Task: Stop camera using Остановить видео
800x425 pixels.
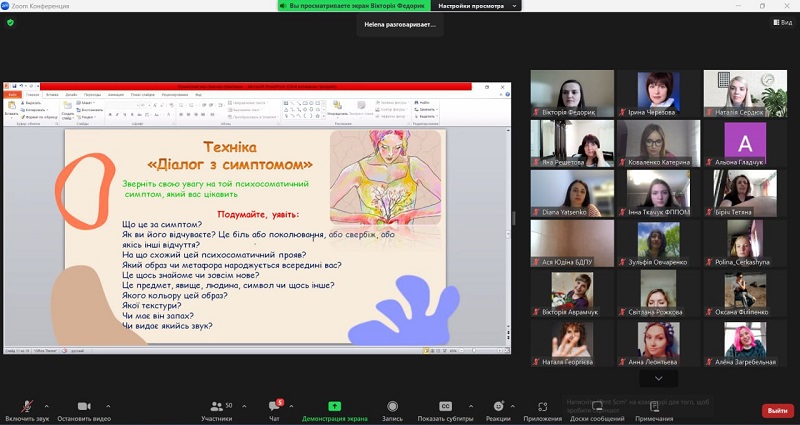Action: coord(83,410)
